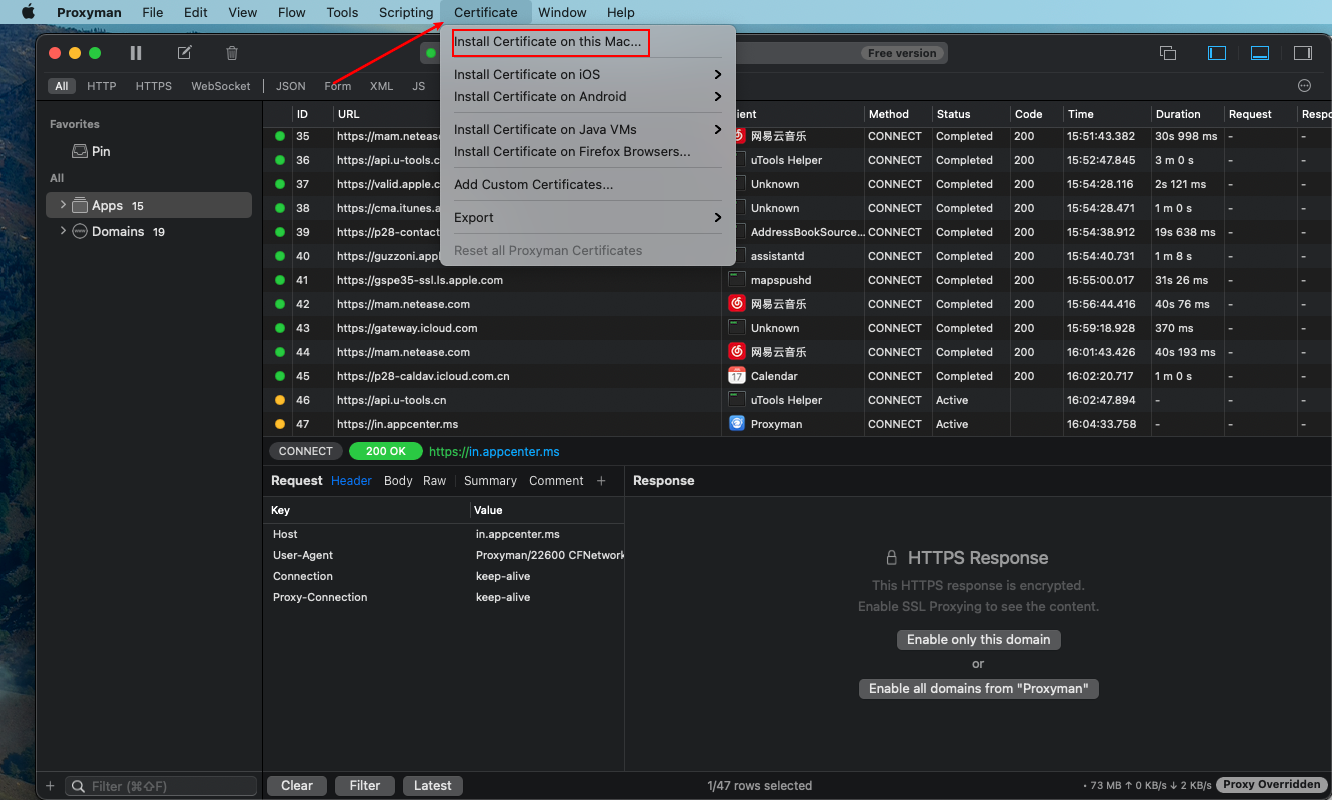
Task: Expand the Apps tree node
Action: [63, 205]
